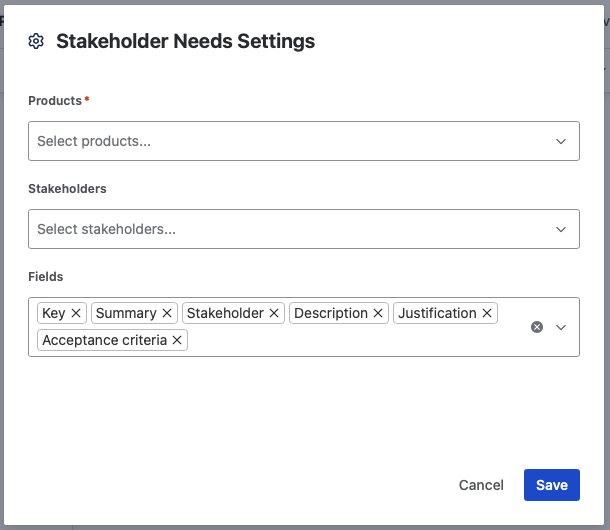Expand the Stakeholders dropdown chevron
The image size is (610, 530).
(561, 229)
